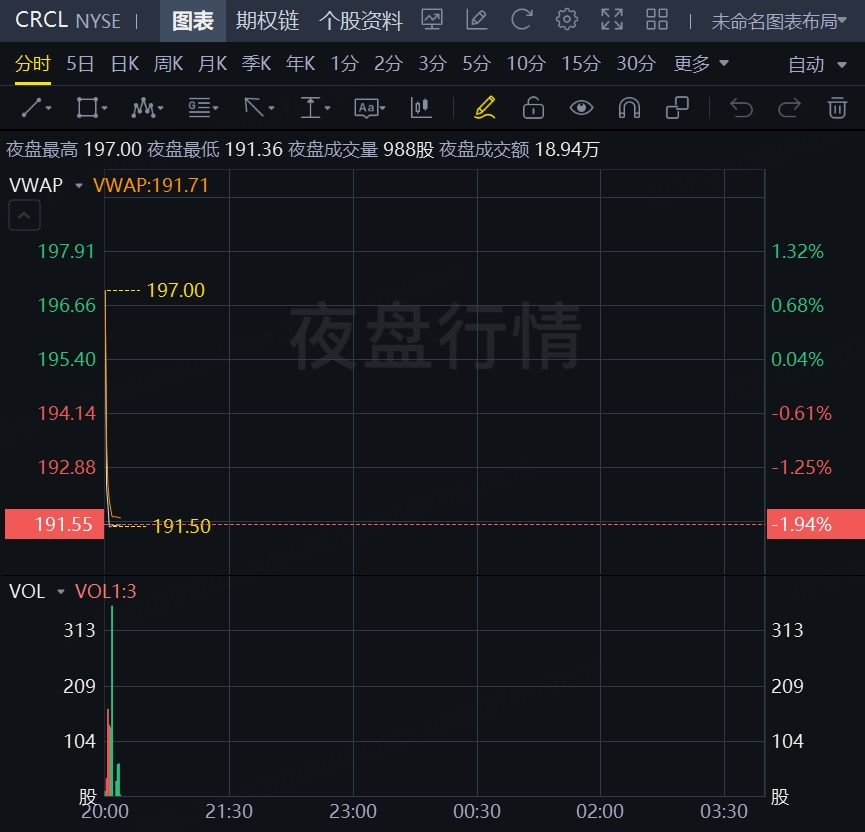Delete drawings with the trash icon

point(837,108)
